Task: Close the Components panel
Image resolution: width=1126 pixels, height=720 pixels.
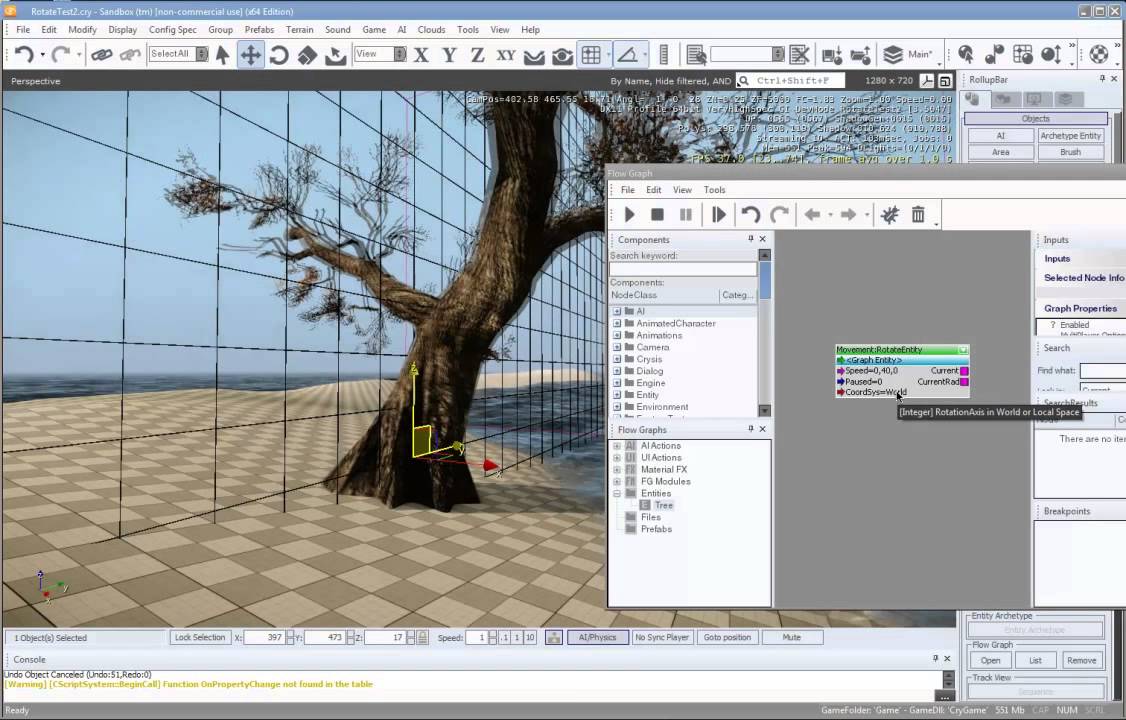Action: click(763, 239)
